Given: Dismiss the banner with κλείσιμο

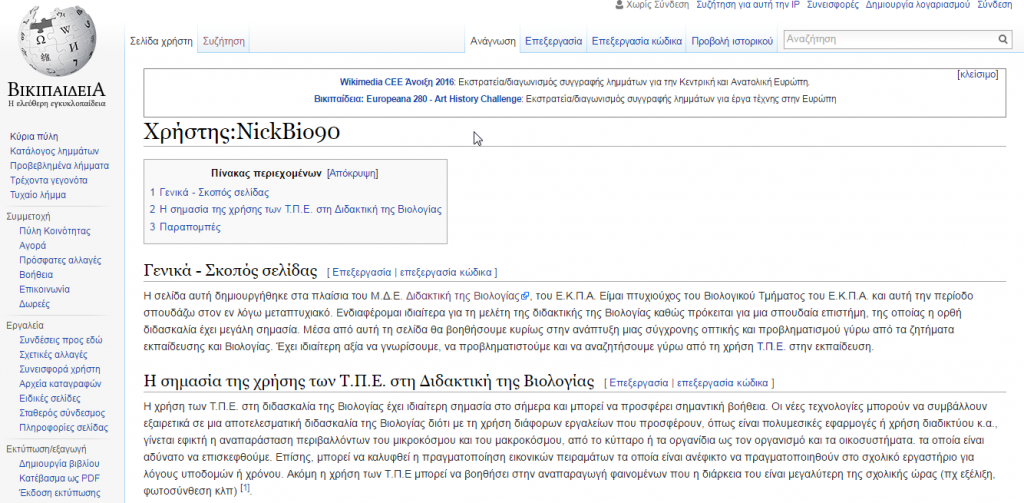Looking at the screenshot, I should click(977, 75).
